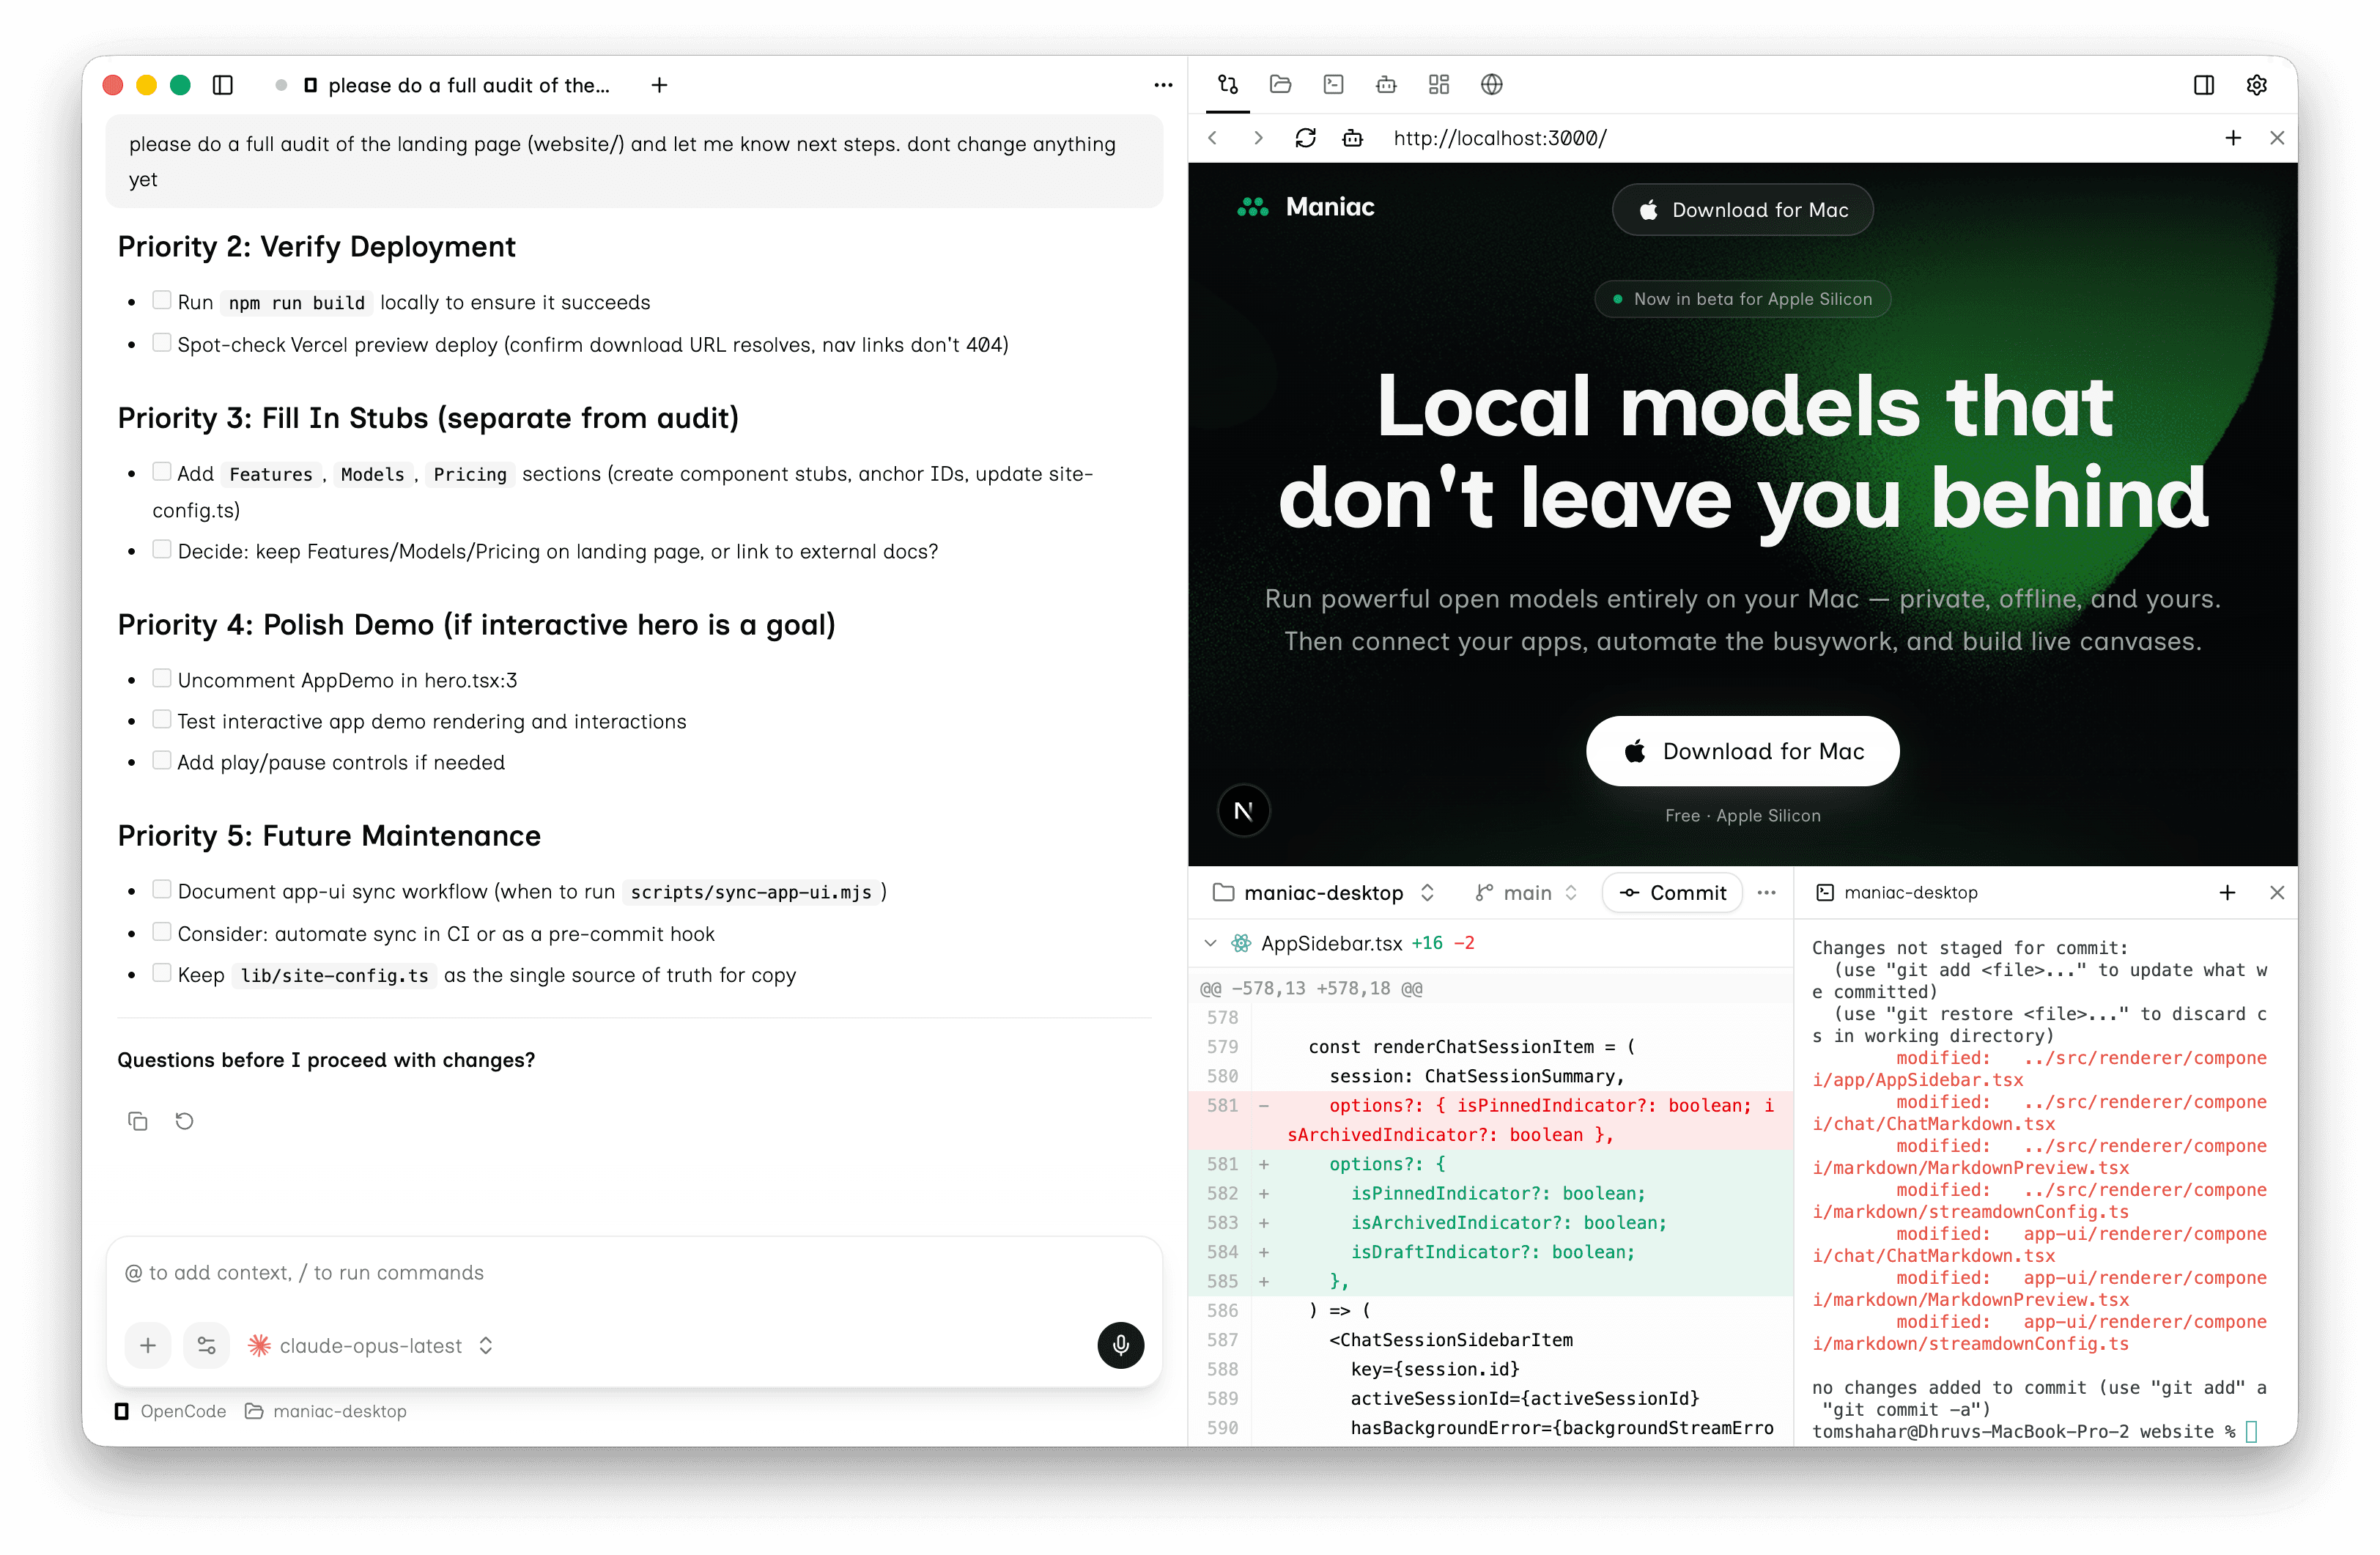Open the maniac-desktop repository dropdown
2380x1555 pixels.
pyautogui.click(x=1323, y=893)
